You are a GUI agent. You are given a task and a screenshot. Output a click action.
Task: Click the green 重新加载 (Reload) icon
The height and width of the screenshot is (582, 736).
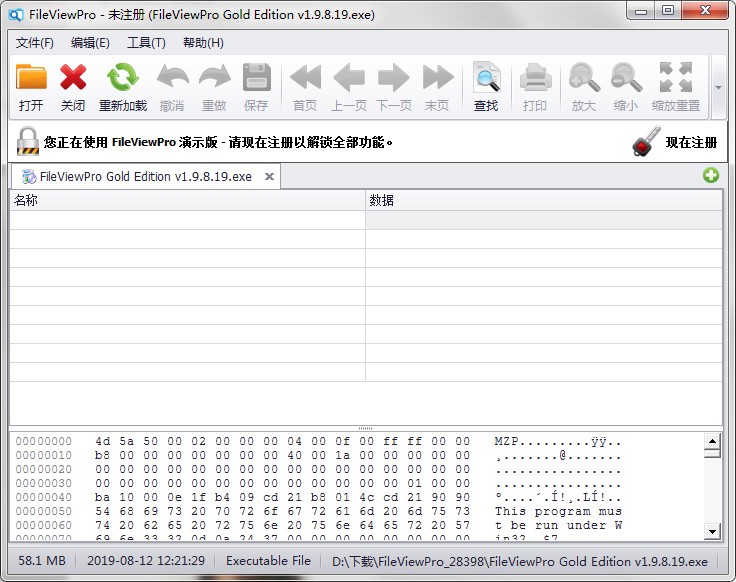[x=123, y=77]
